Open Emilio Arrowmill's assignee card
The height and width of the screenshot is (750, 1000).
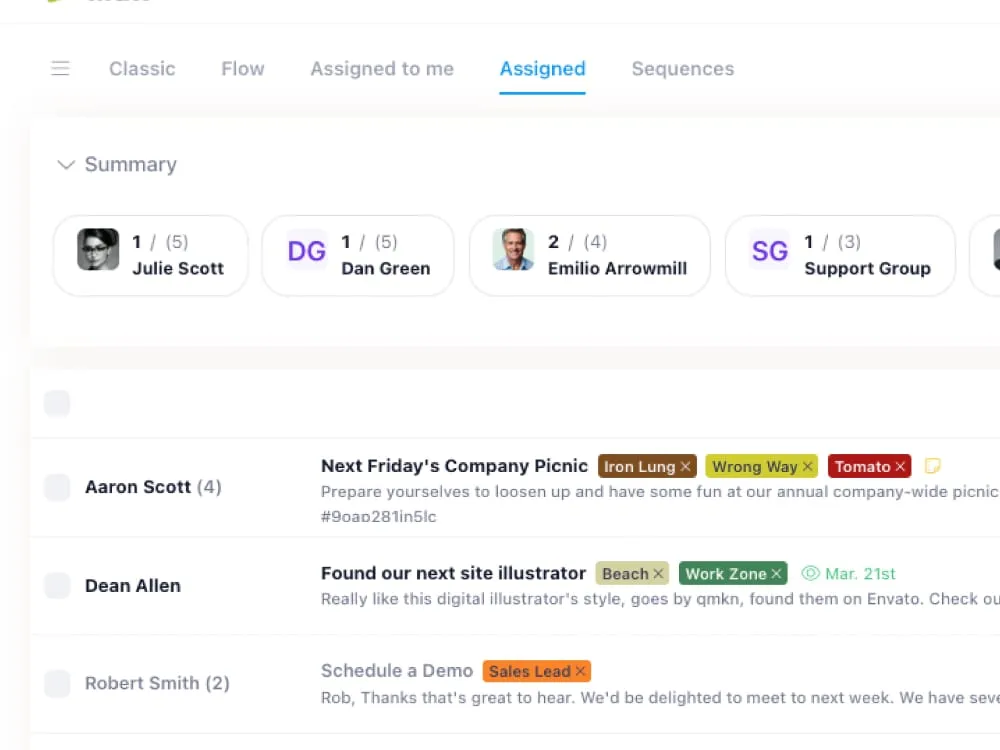coord(590,255)
